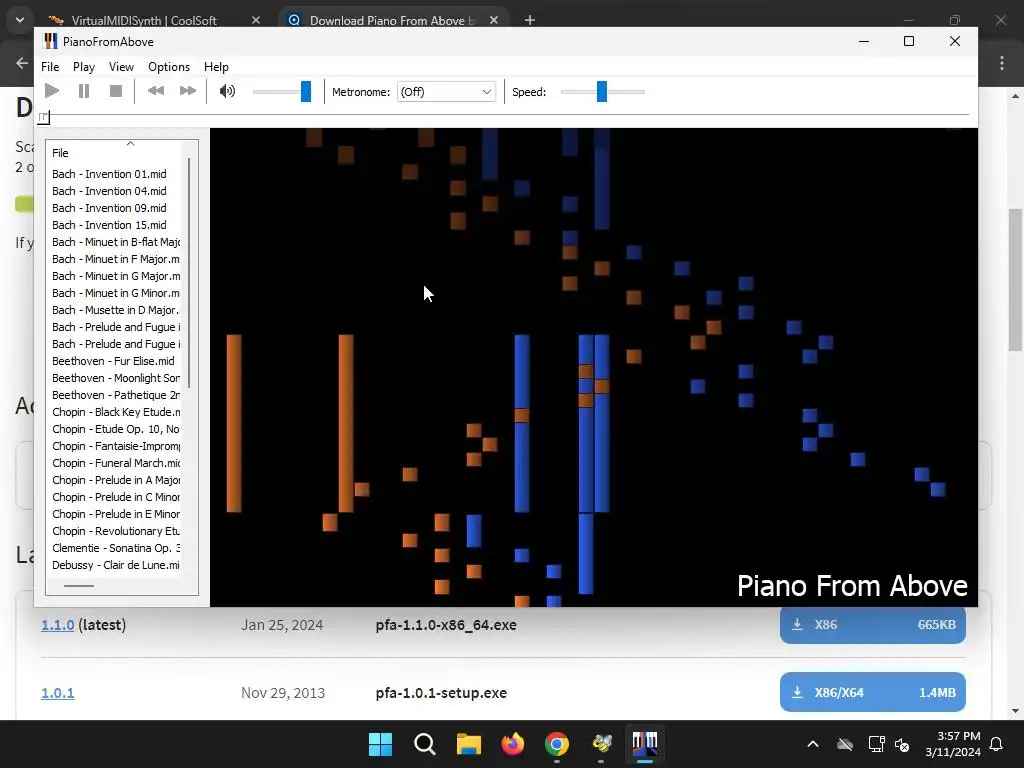This screenshot has width=1024, height=768.
Task: Open the File menu
Action: click(50, 67)
